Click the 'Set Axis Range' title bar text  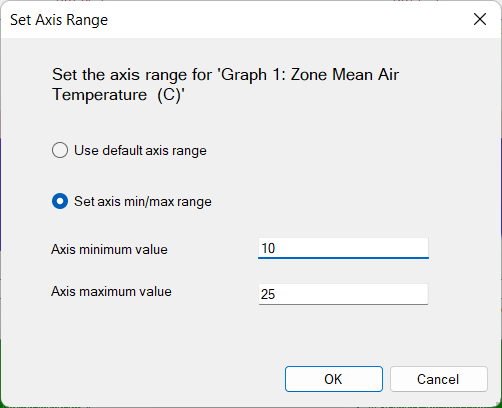[59, 20]
